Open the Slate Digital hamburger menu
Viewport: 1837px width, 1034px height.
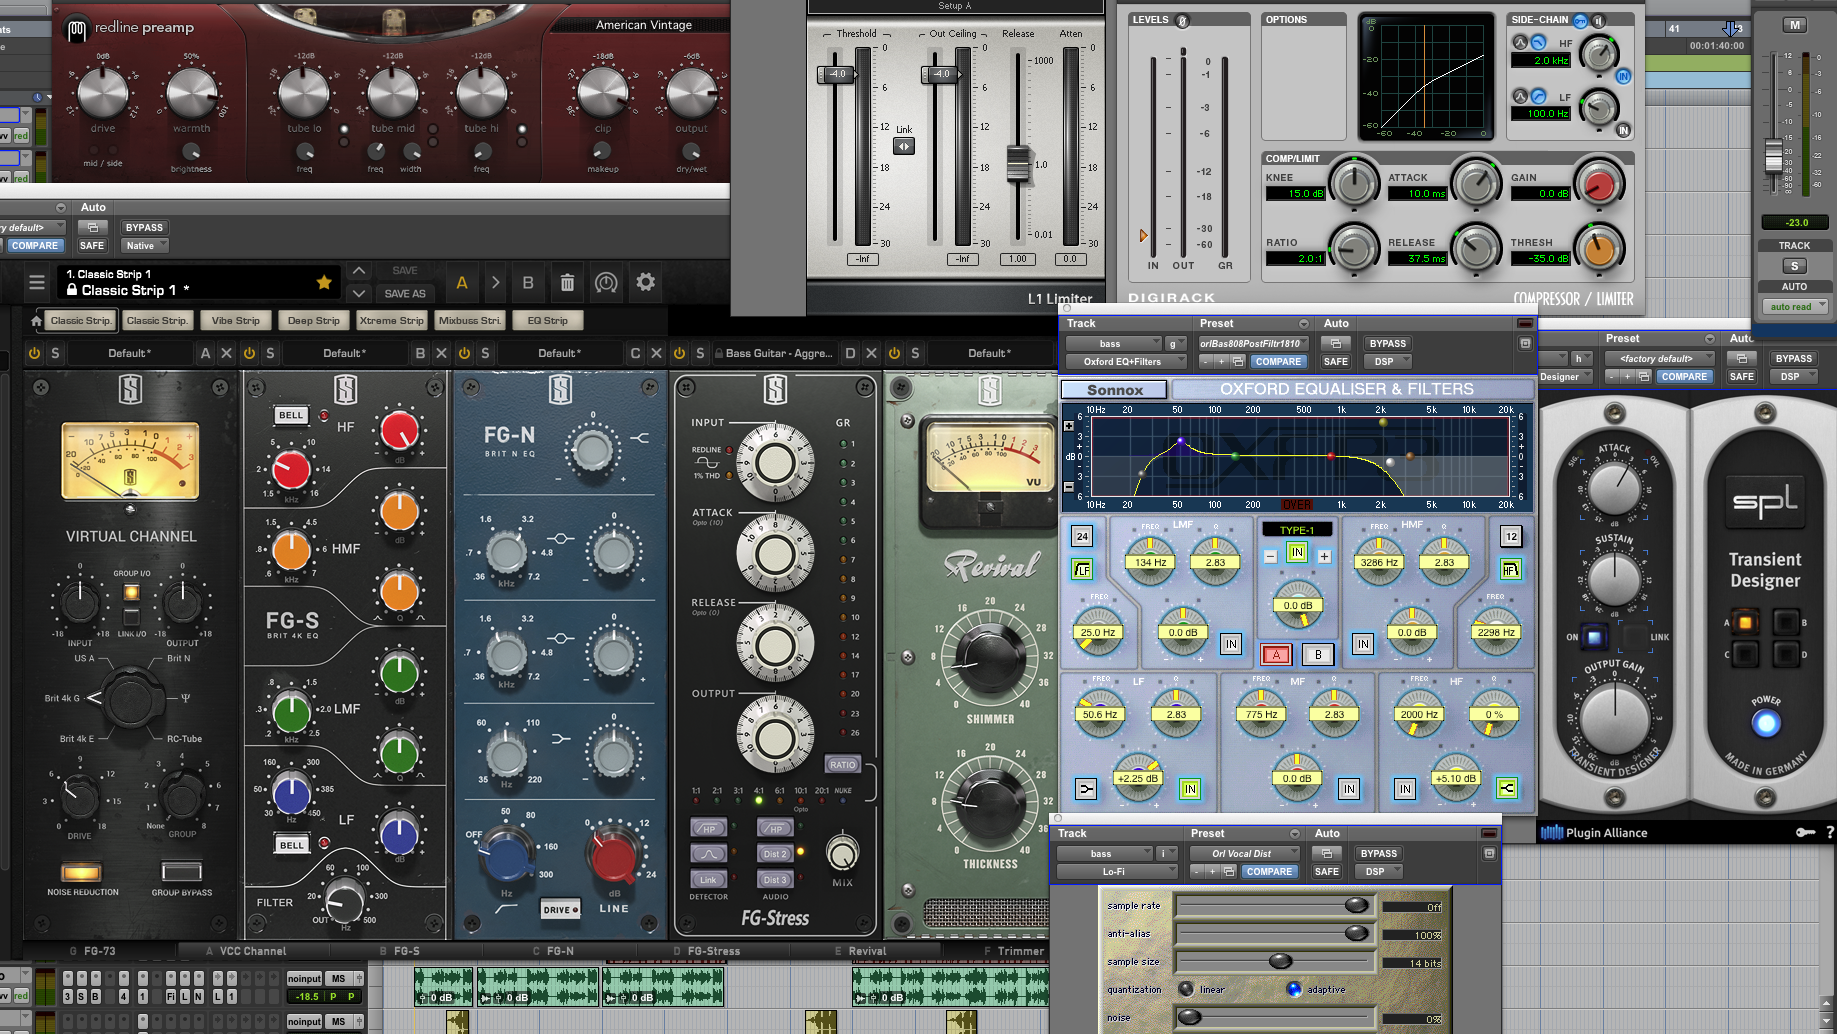click(37, 283)
